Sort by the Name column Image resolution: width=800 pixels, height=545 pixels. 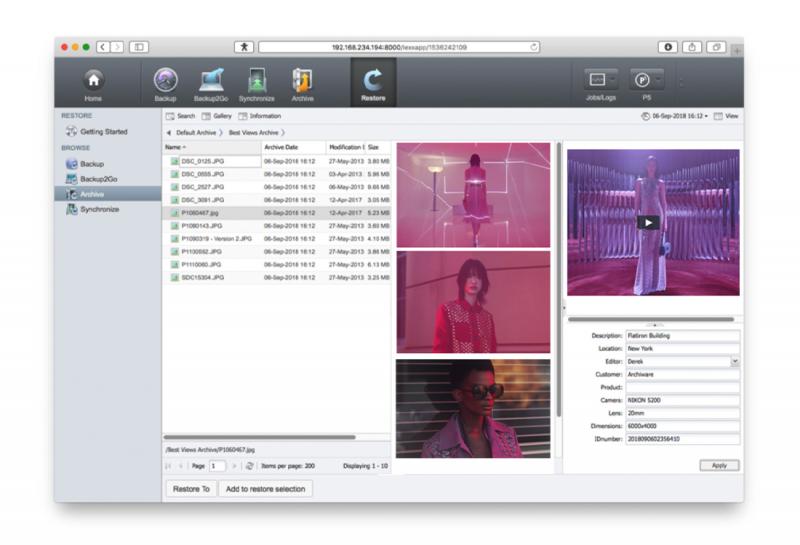[x=212, y=147]
